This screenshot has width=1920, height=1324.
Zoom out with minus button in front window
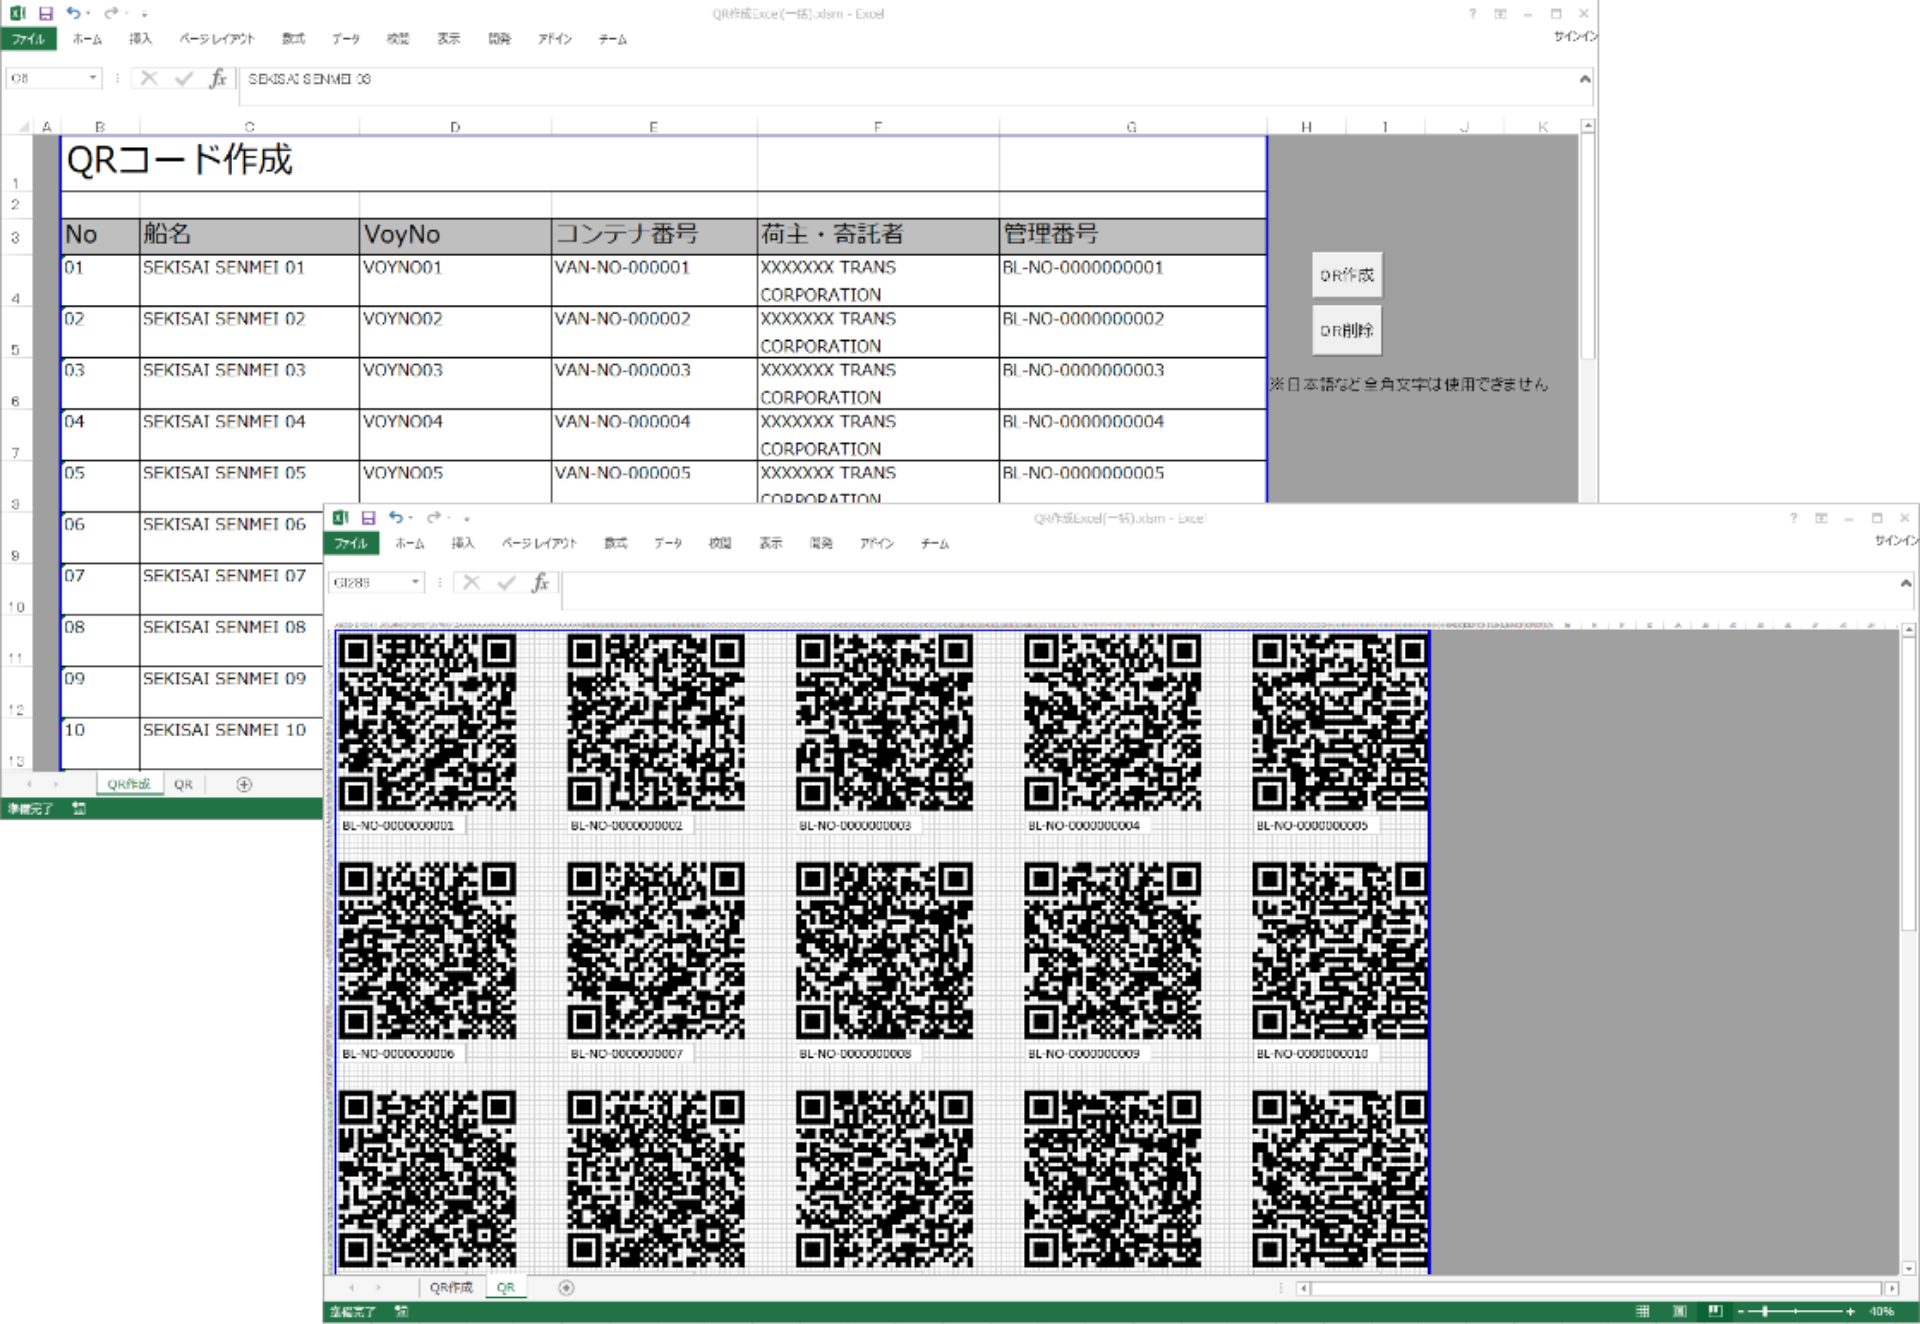[1741, 1311]
